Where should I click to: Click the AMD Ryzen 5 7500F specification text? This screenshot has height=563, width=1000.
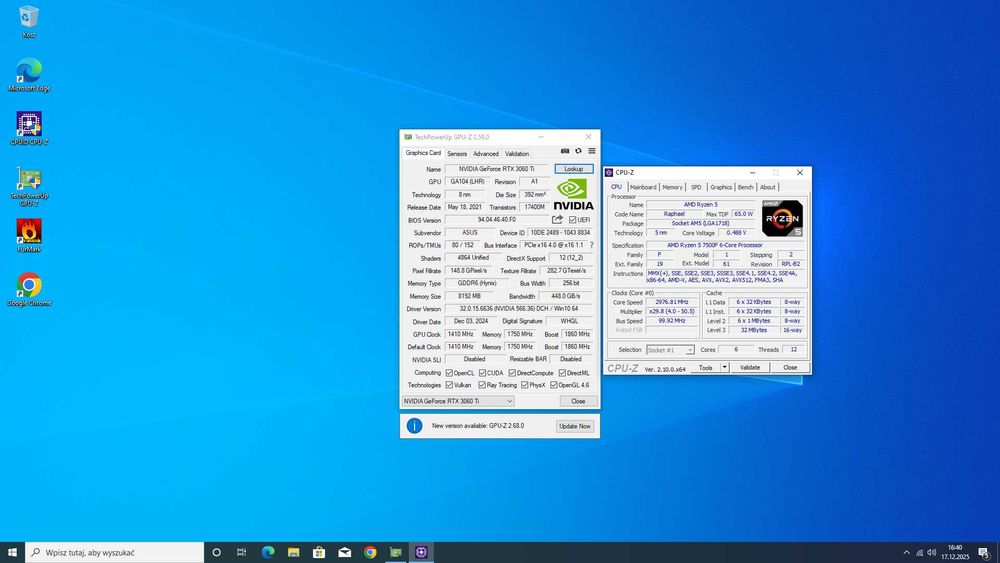714,245
